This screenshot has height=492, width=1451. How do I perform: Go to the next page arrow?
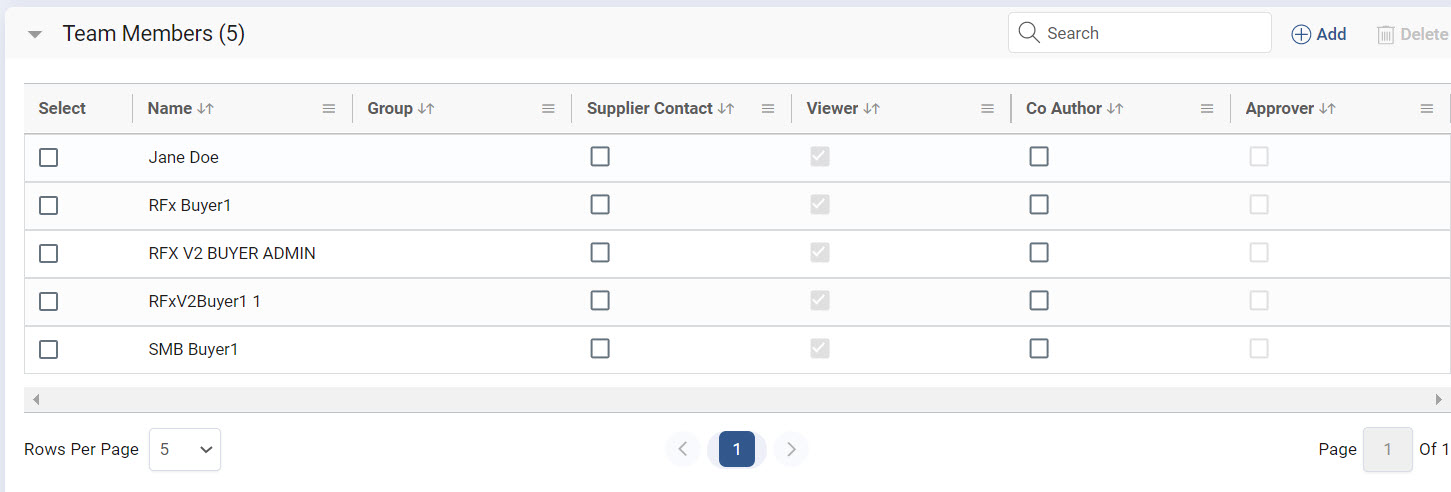tap(791, 450)
